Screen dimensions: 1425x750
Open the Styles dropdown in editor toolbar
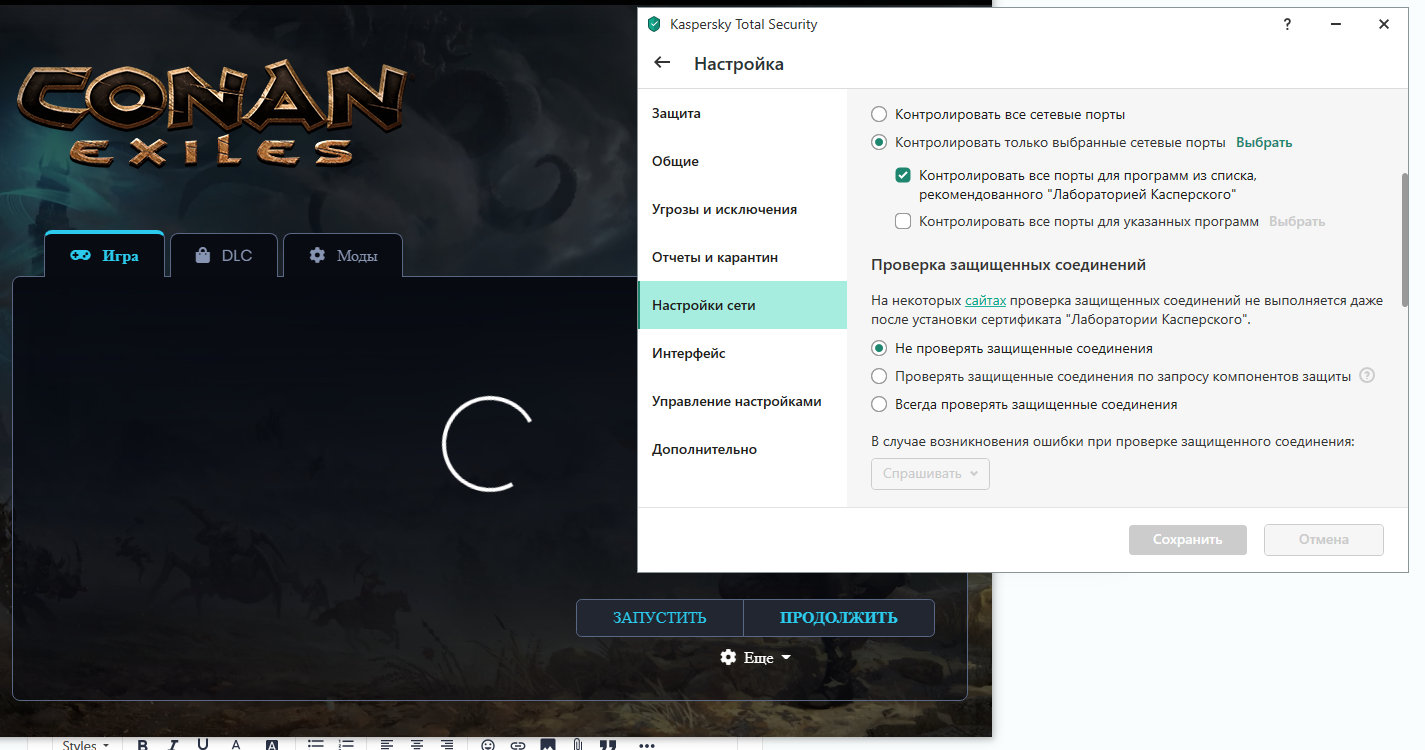pos(85,745)
